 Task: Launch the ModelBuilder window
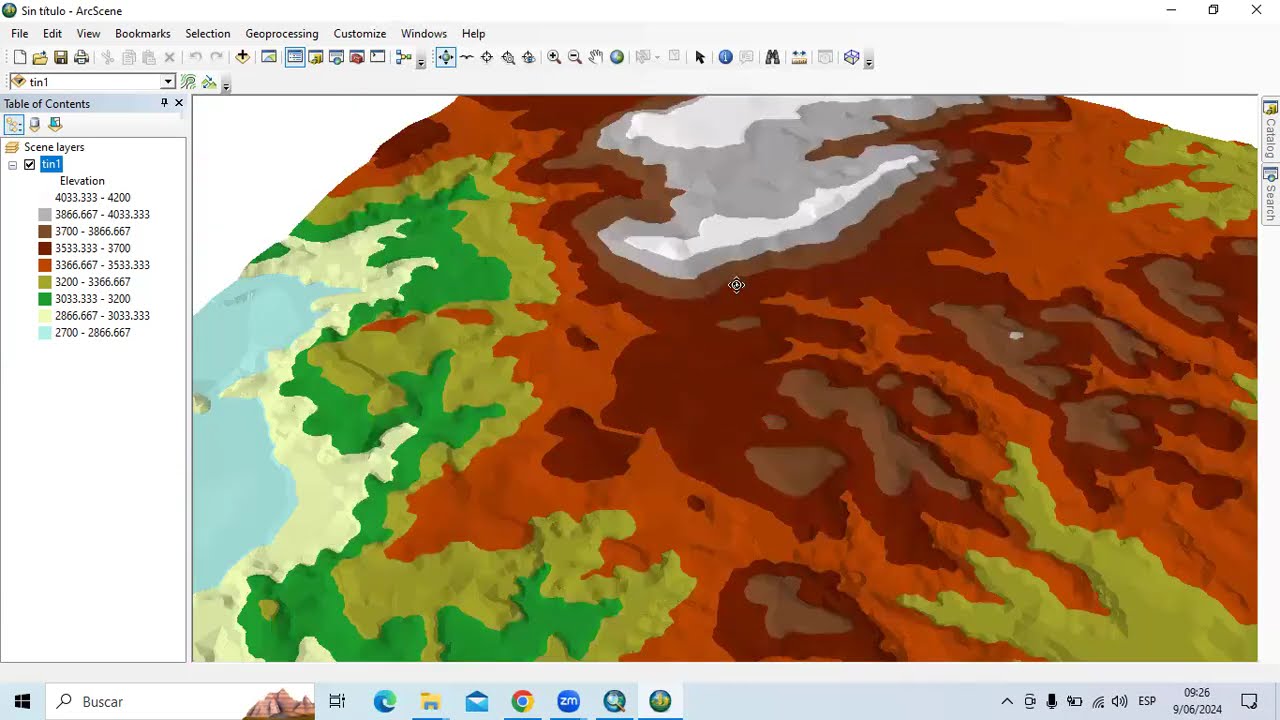click(404, 57)
